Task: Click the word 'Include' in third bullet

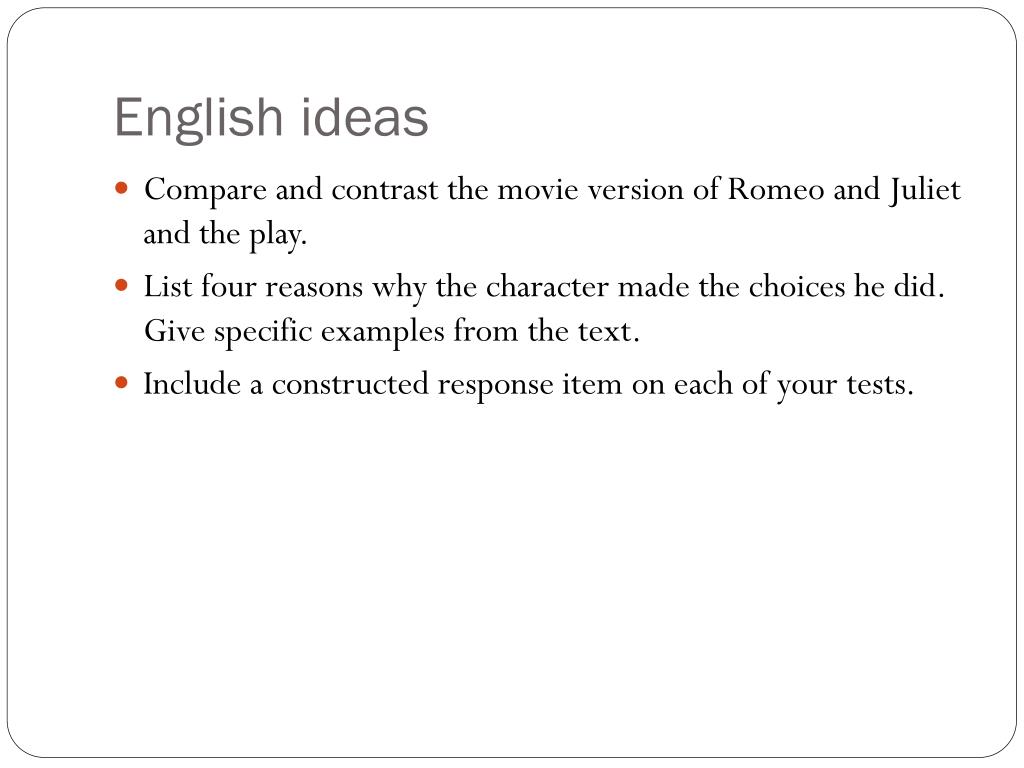Action: point(192,383)
